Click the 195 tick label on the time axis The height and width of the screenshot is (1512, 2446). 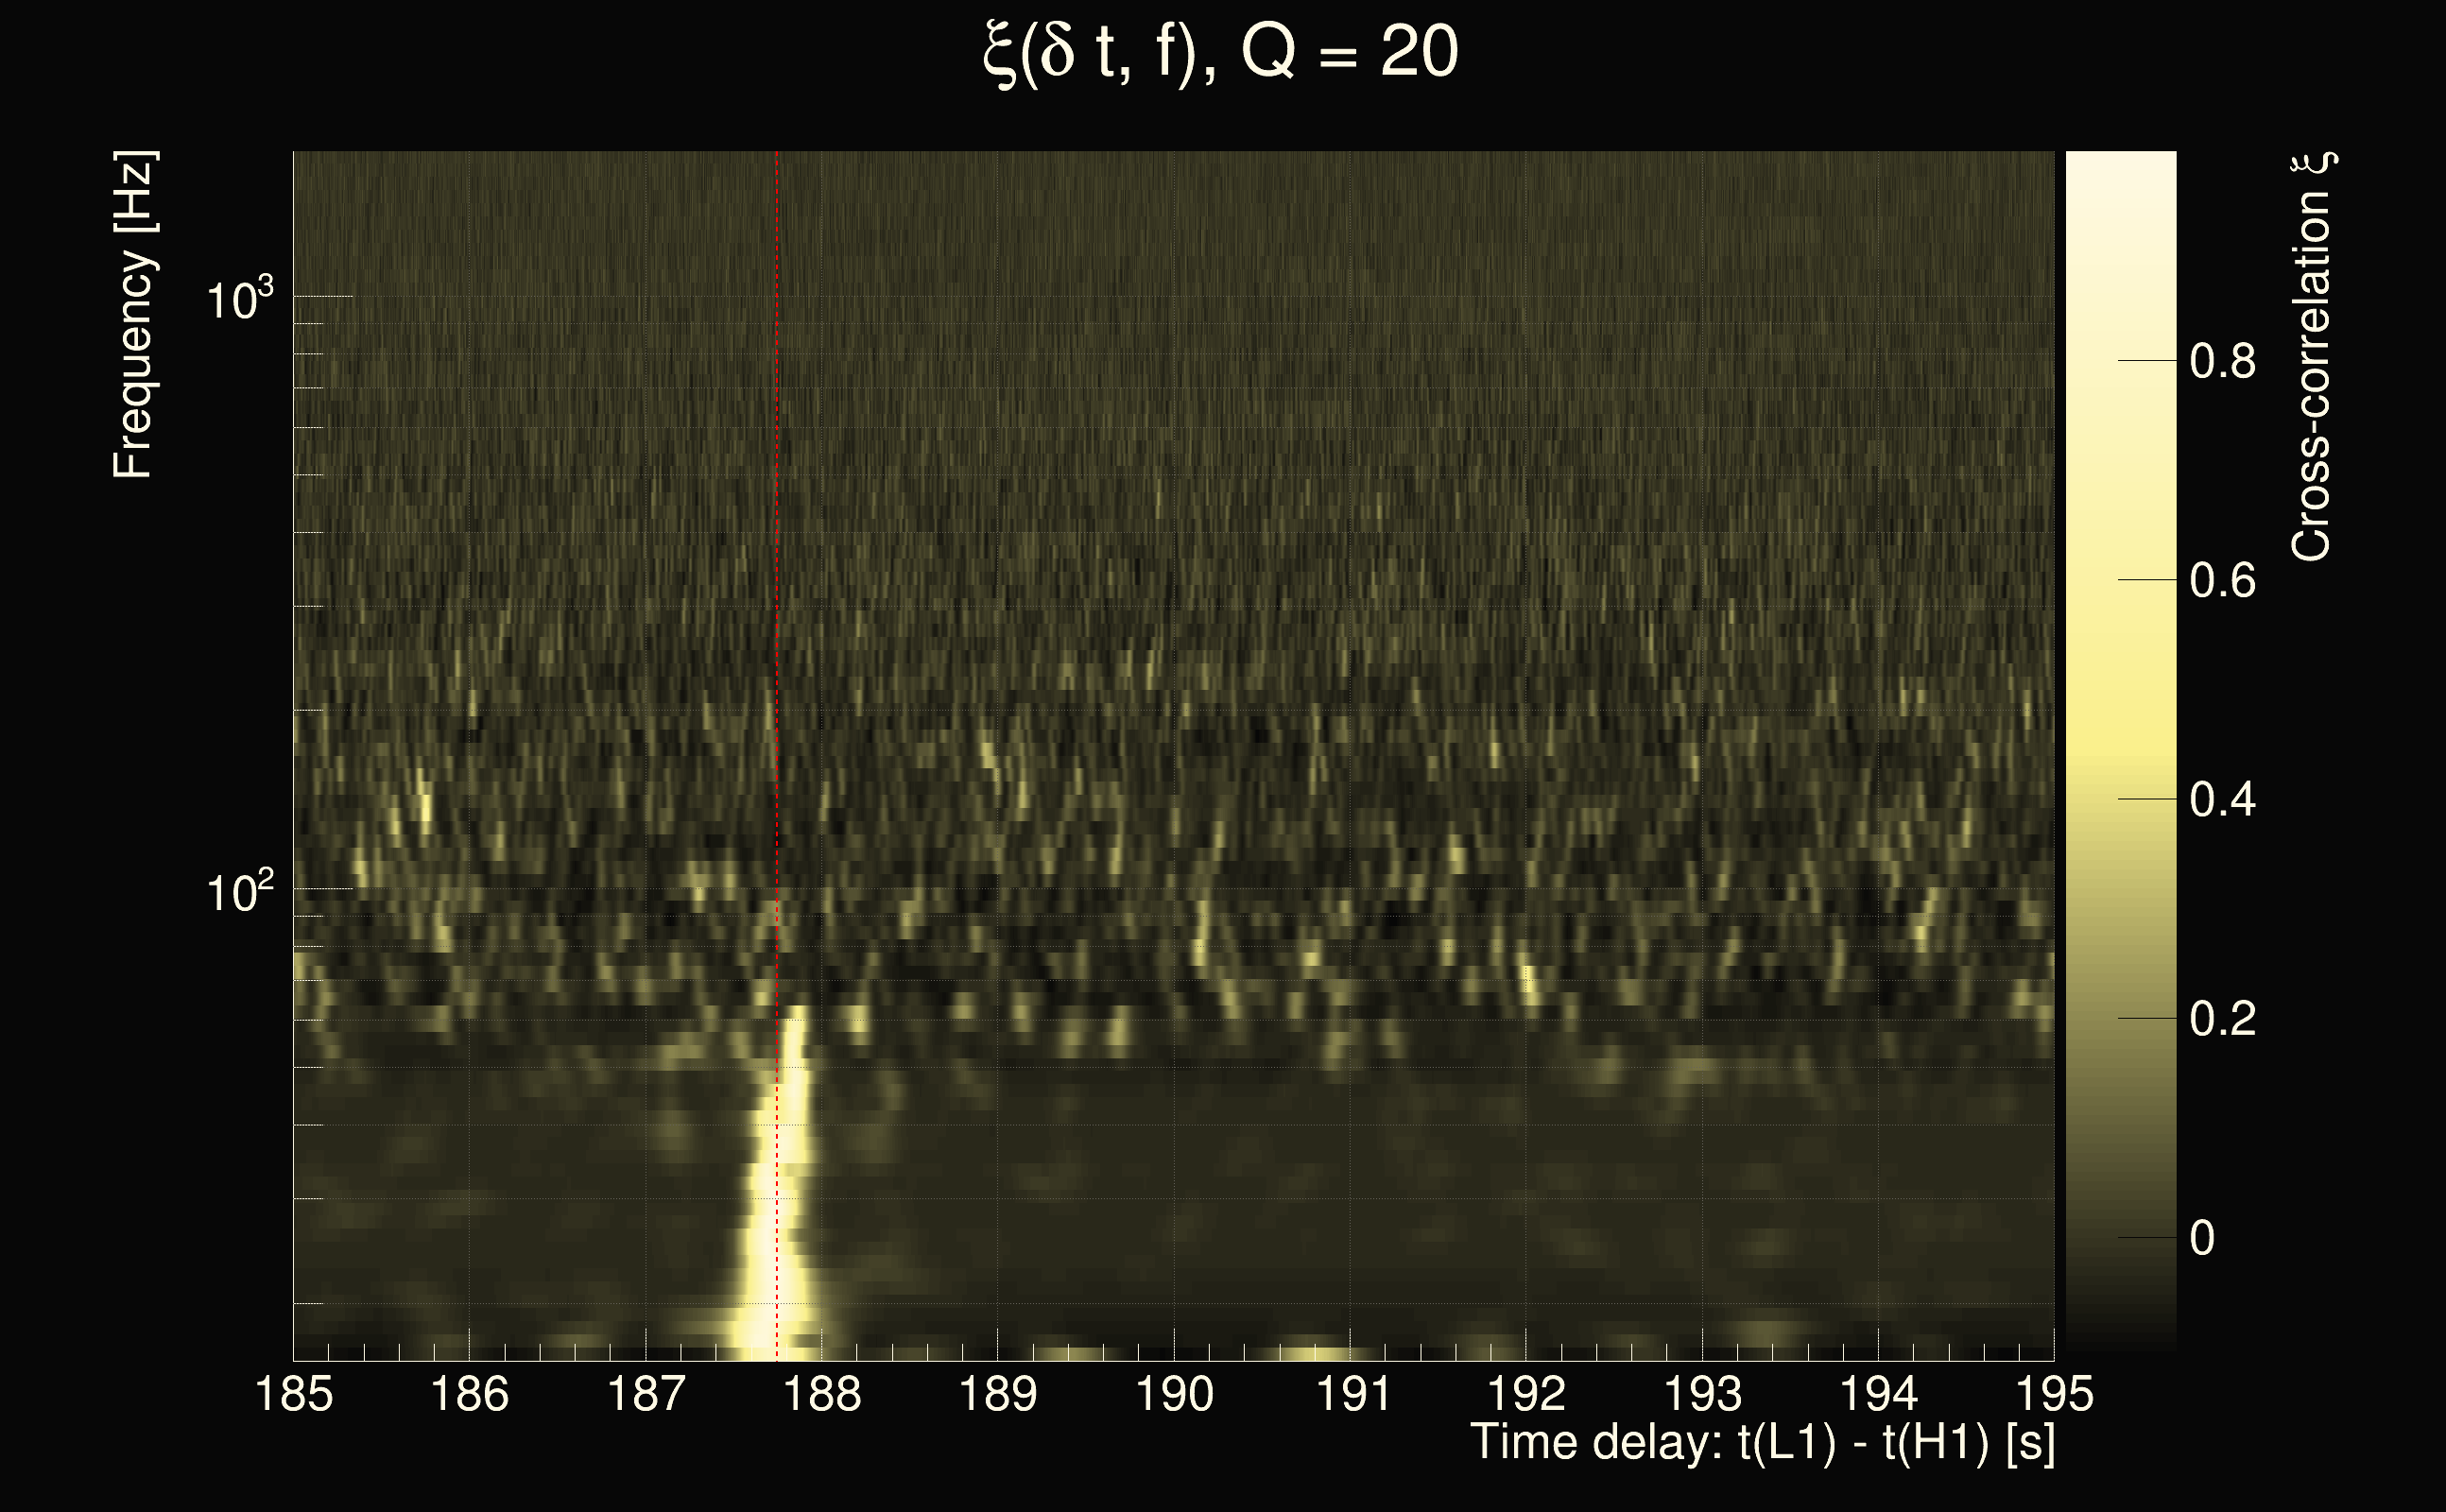coord(2054,1394)
